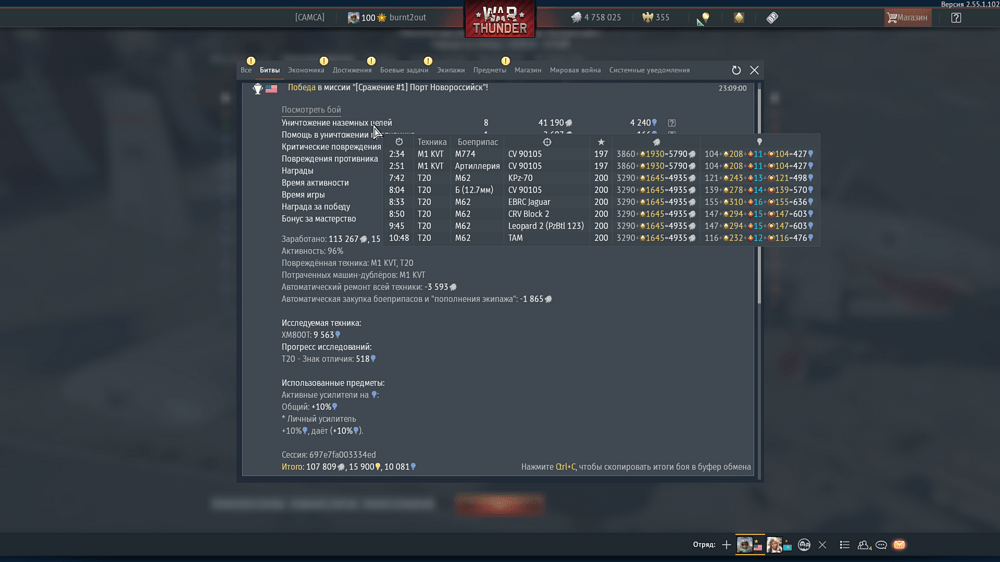The width and height of the screenshot is (1000, 562).
Task: Open the orange mail envelope icon
Action: pos(899,545)
